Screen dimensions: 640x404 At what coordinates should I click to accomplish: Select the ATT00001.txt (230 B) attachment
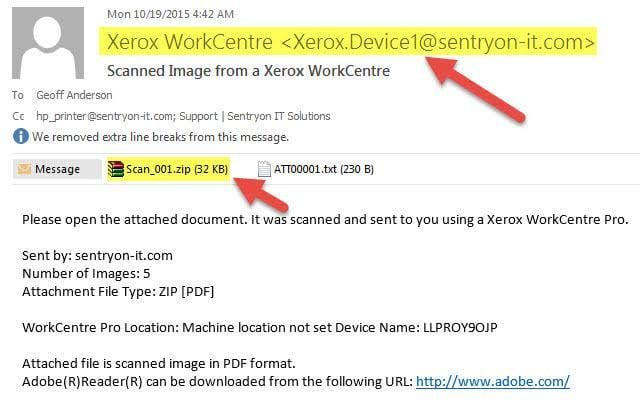(x=316, y=169)
